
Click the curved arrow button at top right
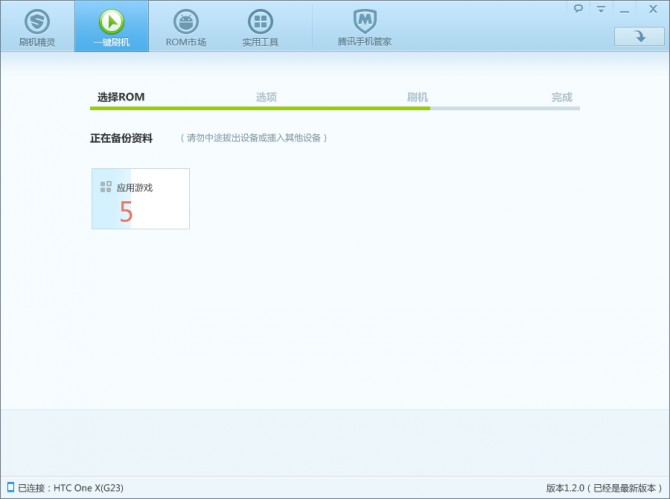tap(639, 36)
